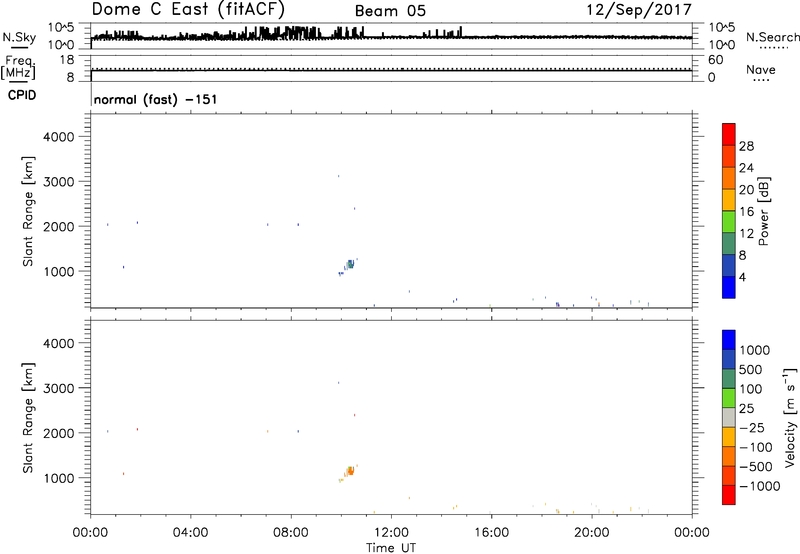Click the '20:00' time axis tick label
Screen dimensions: 800x554
pos(592,533)
